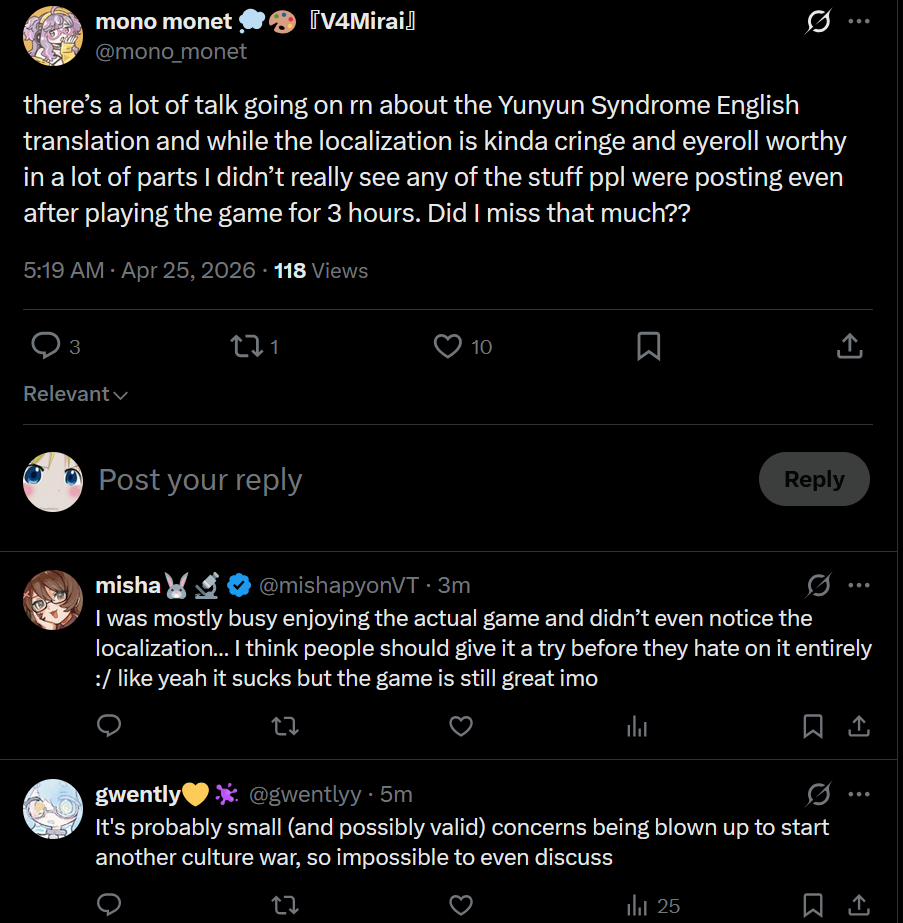Open gwently's profile avatar

coord(53,809)
